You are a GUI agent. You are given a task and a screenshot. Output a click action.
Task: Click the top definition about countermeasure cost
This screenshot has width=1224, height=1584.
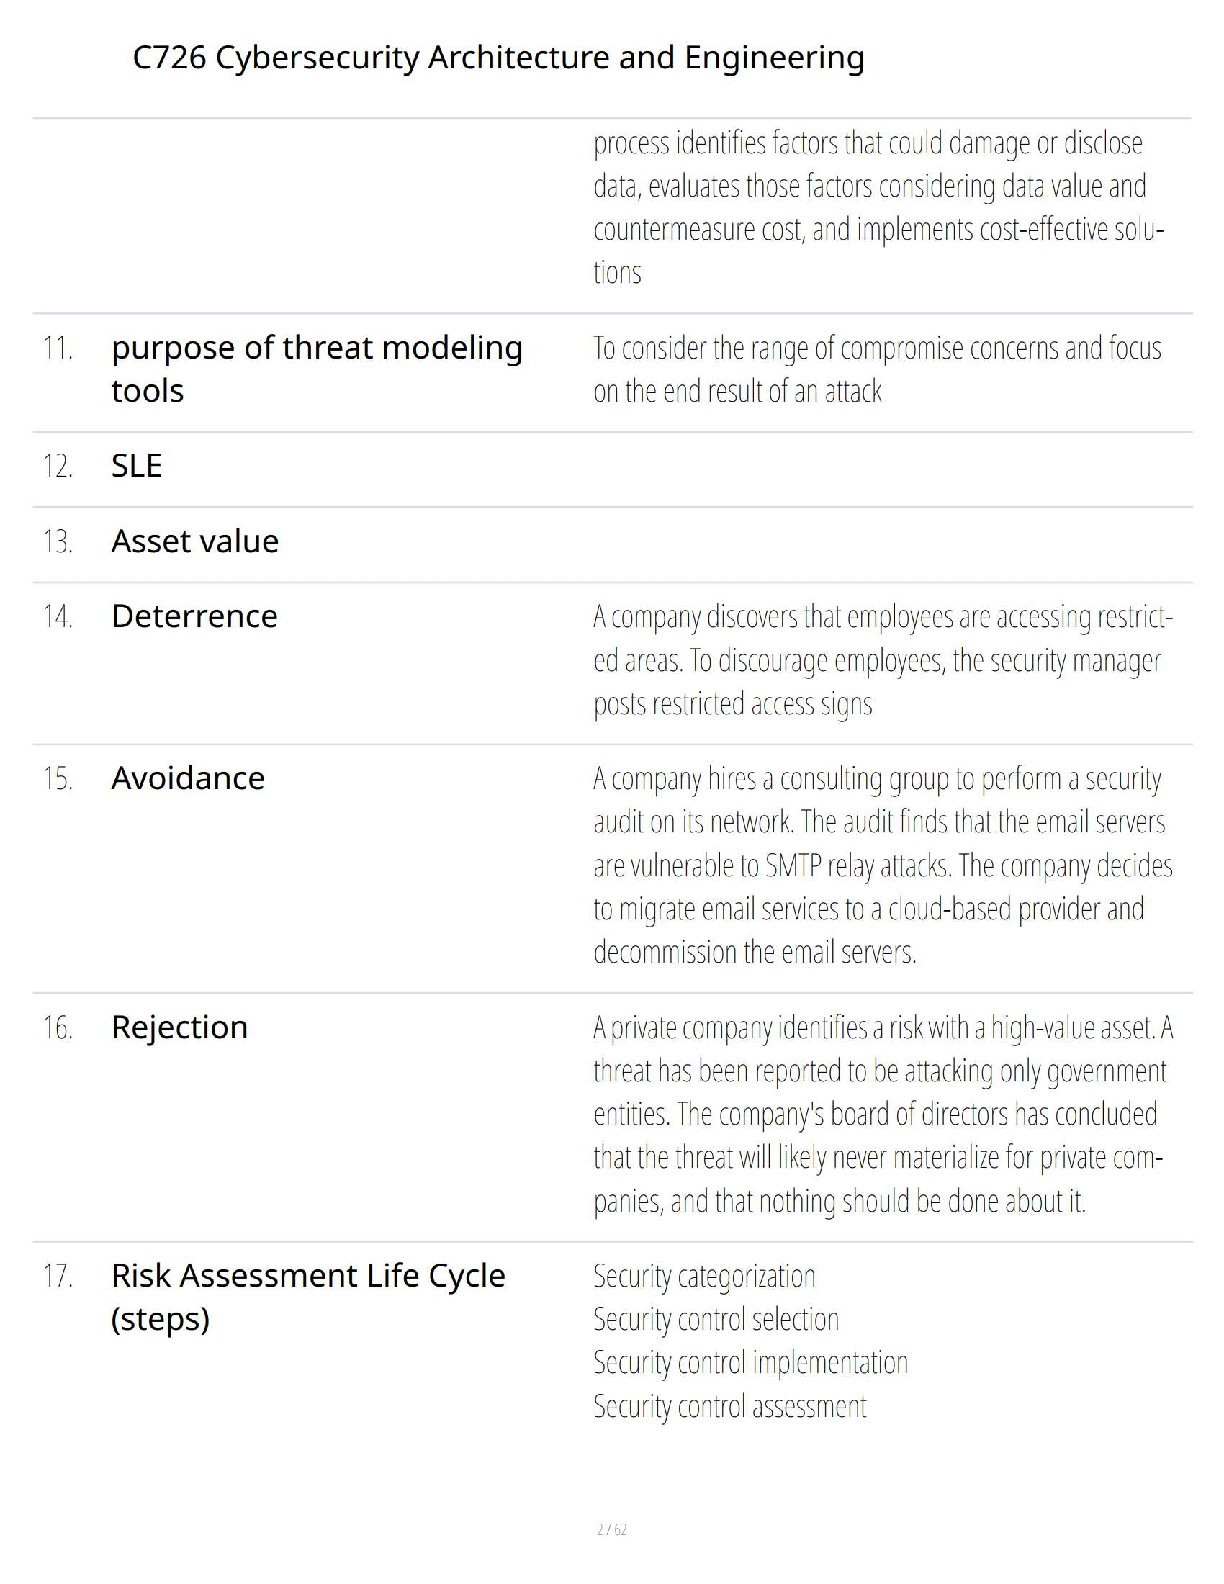pyautogui.click(x=877, y=208)
